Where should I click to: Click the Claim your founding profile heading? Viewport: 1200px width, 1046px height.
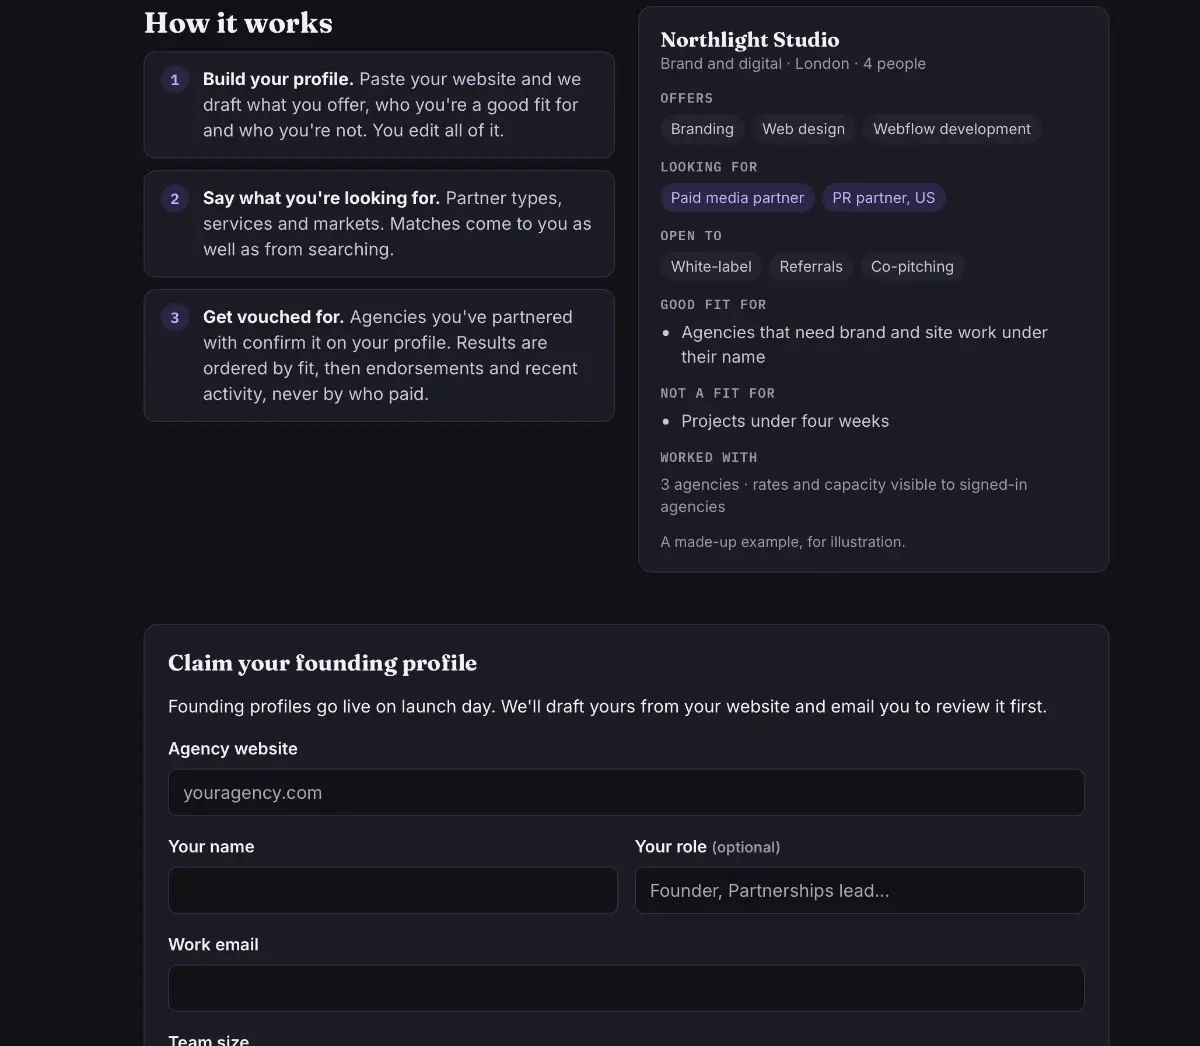[322, 663]
